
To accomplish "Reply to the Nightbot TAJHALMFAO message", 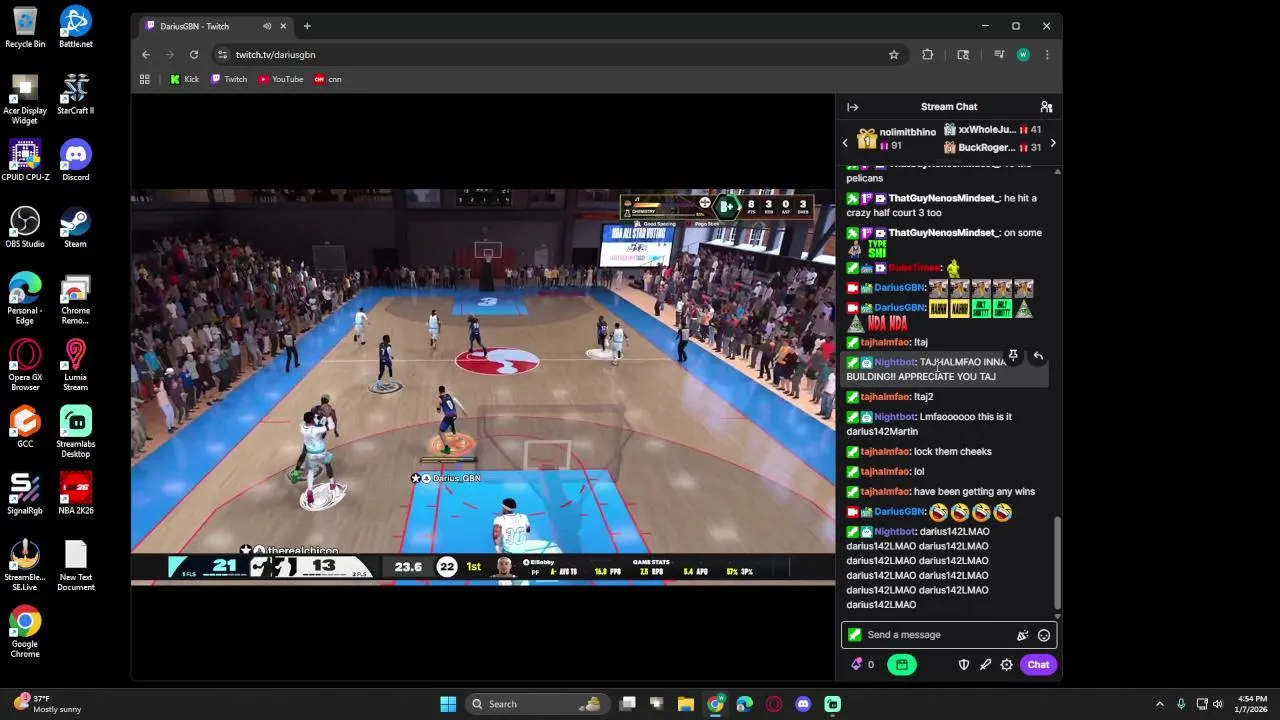I will [1038, 356].
